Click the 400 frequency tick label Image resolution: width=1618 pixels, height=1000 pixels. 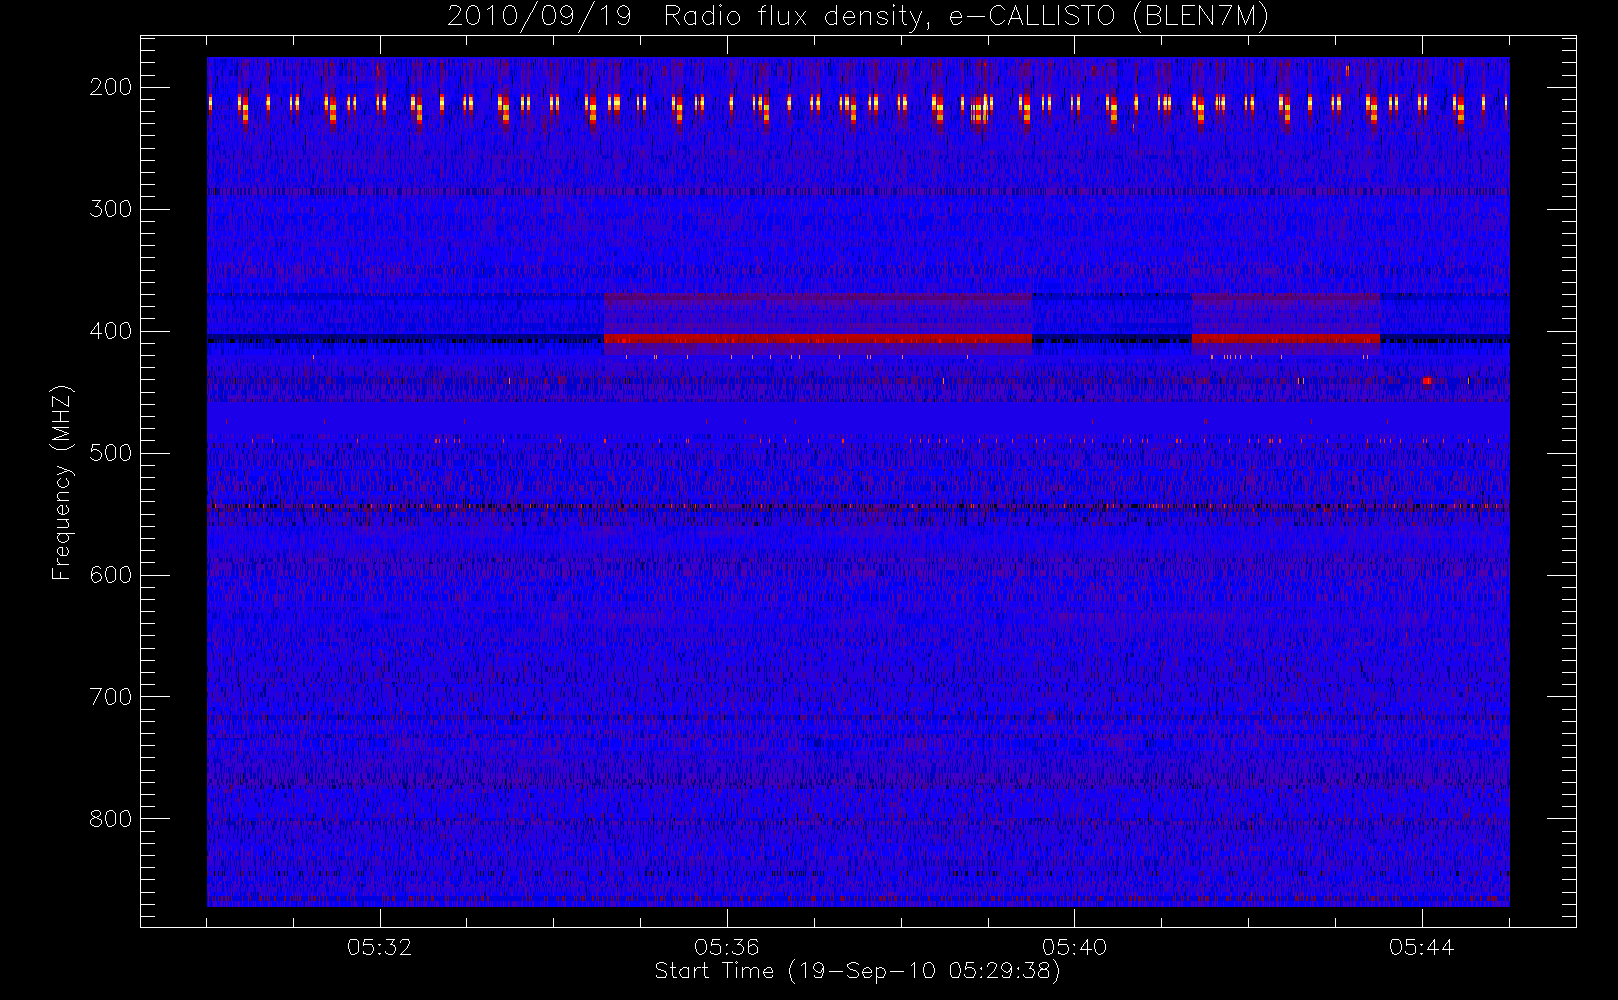(x=110, y=331)
